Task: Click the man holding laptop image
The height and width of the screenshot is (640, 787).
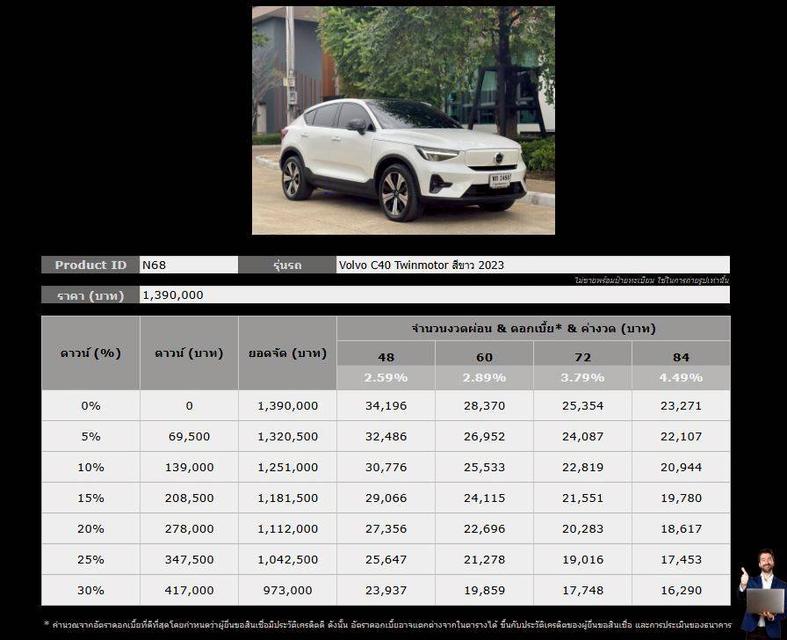Action: point(763,593)
